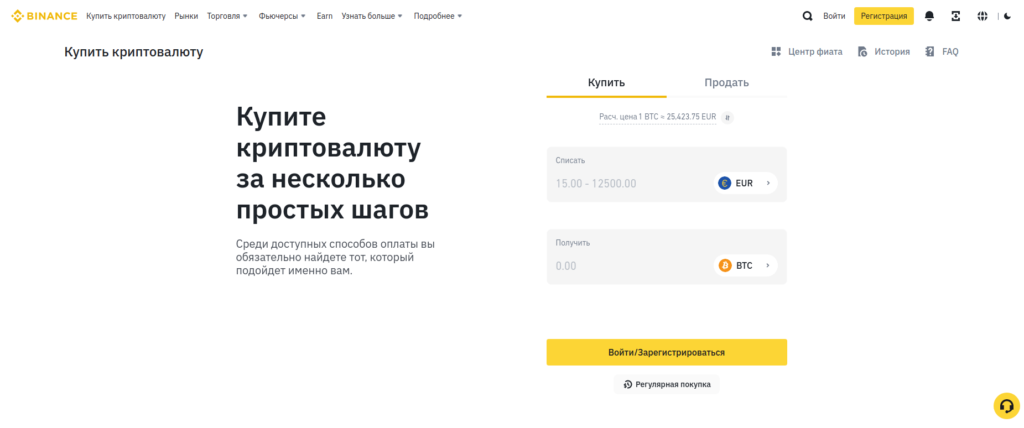
Task: Toggle dark mode with the moon icon
Action: click(x=1007, y=16)
